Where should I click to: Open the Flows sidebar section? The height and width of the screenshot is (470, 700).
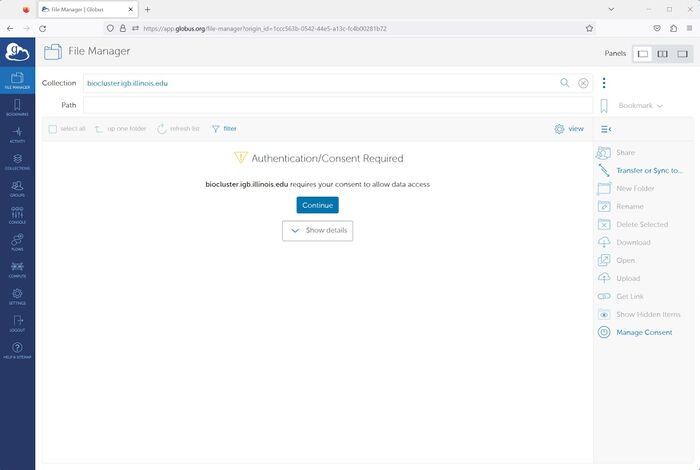click(17, 242)
